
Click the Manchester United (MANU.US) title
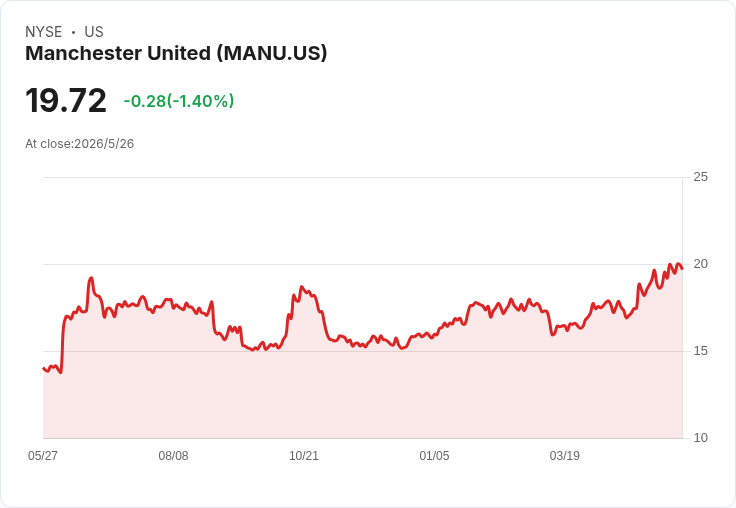tap(176, 53)
